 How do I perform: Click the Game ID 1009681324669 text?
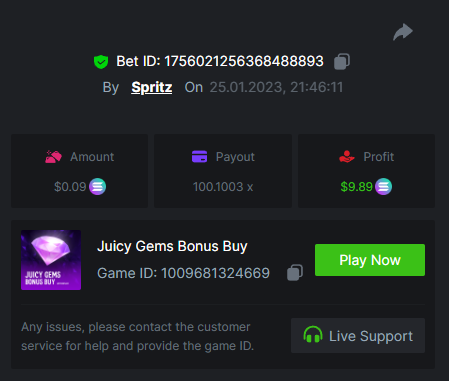coord(183,273)
